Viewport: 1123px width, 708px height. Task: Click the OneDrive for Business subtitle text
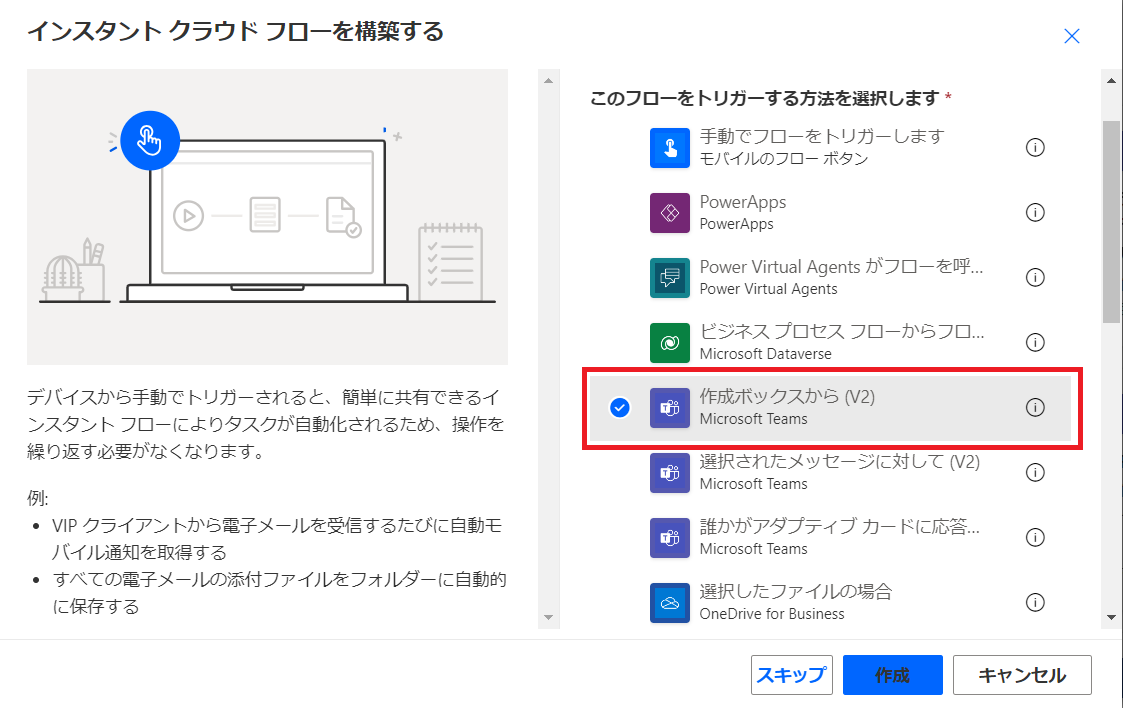click(772, 614)
